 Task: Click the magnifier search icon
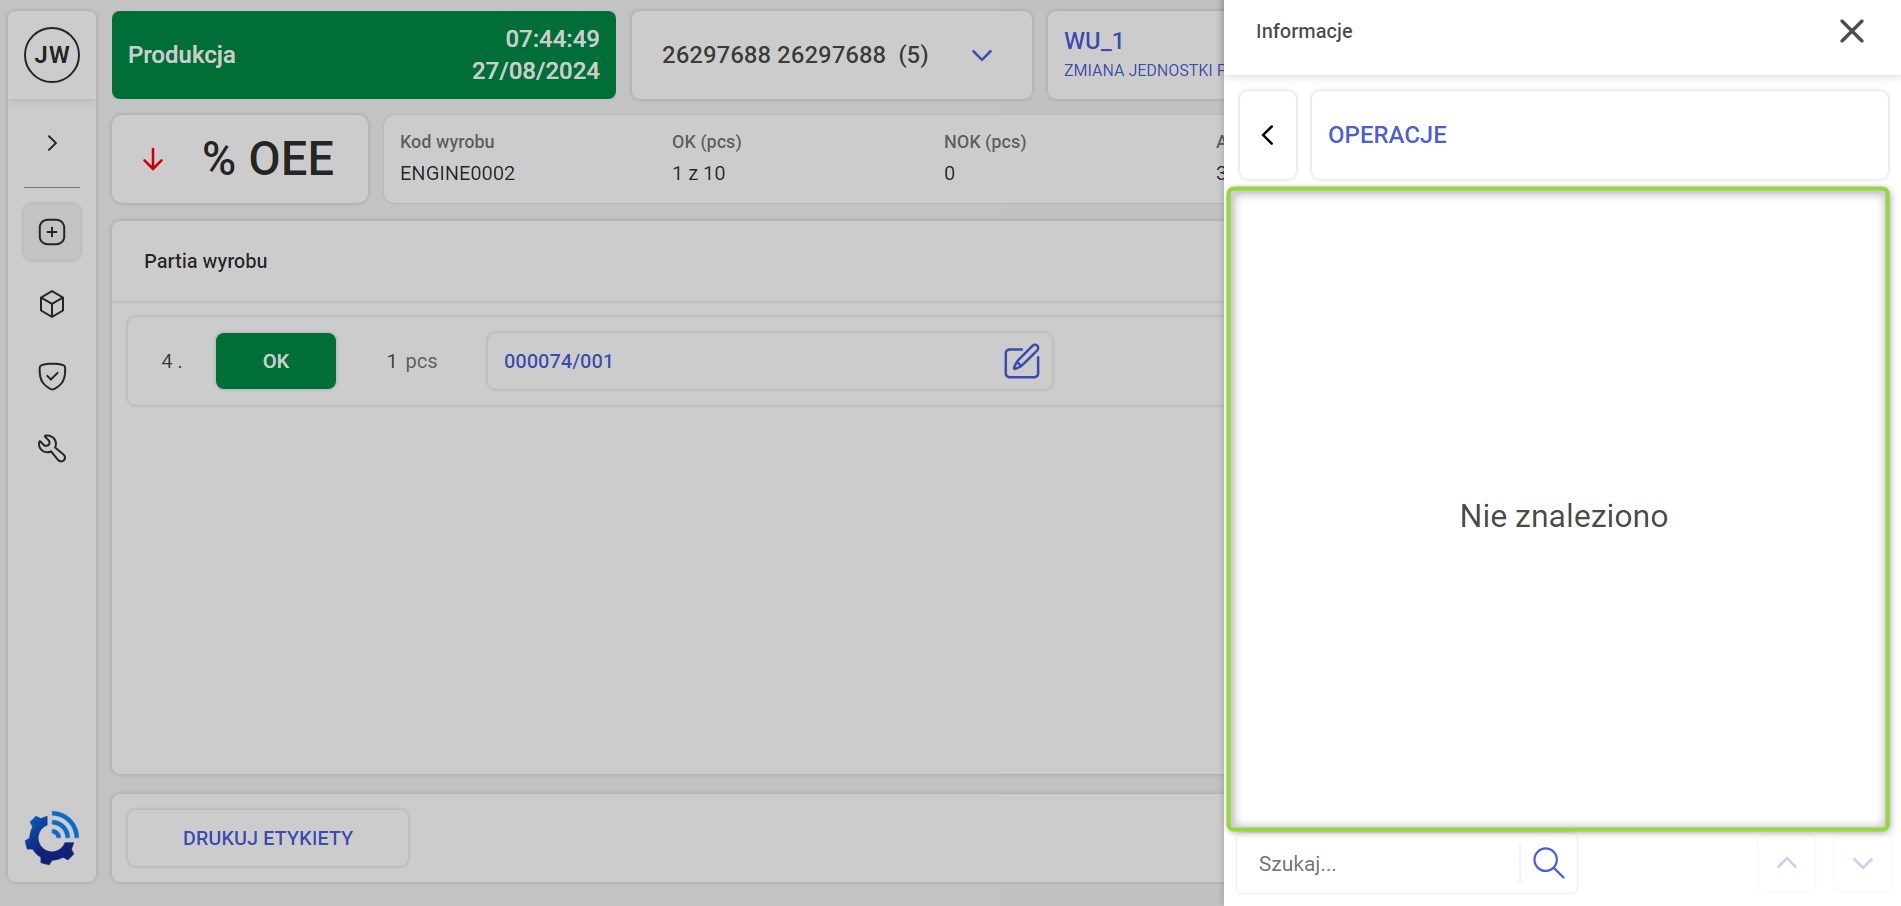[x=1548, y=863]
